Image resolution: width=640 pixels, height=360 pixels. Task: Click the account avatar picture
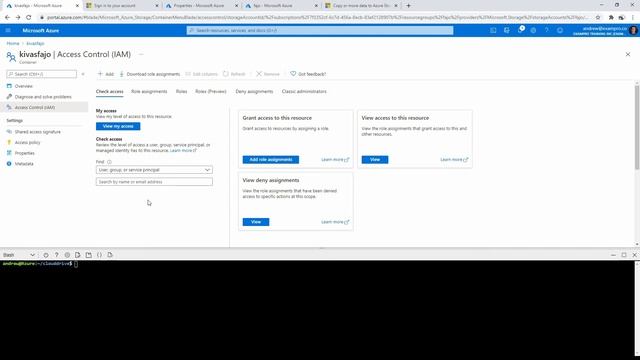click(633, 31)
